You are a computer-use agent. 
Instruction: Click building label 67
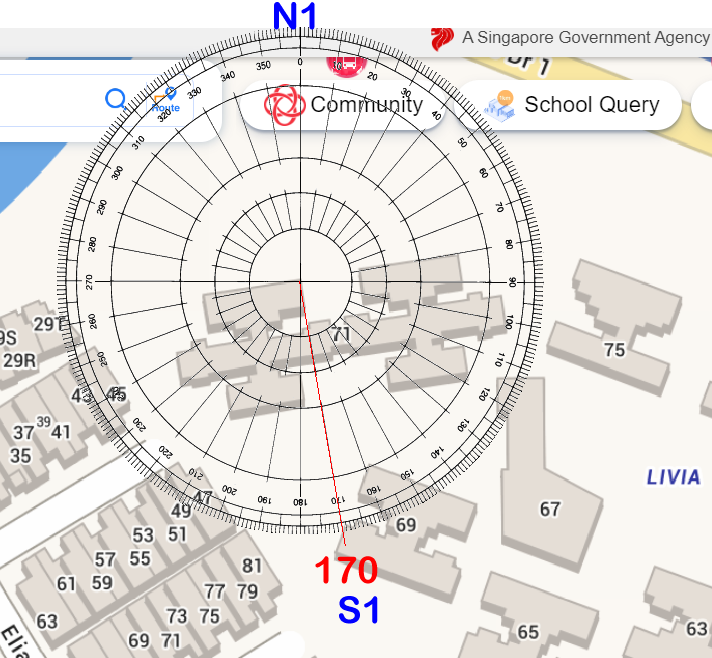tap(550, 510)
